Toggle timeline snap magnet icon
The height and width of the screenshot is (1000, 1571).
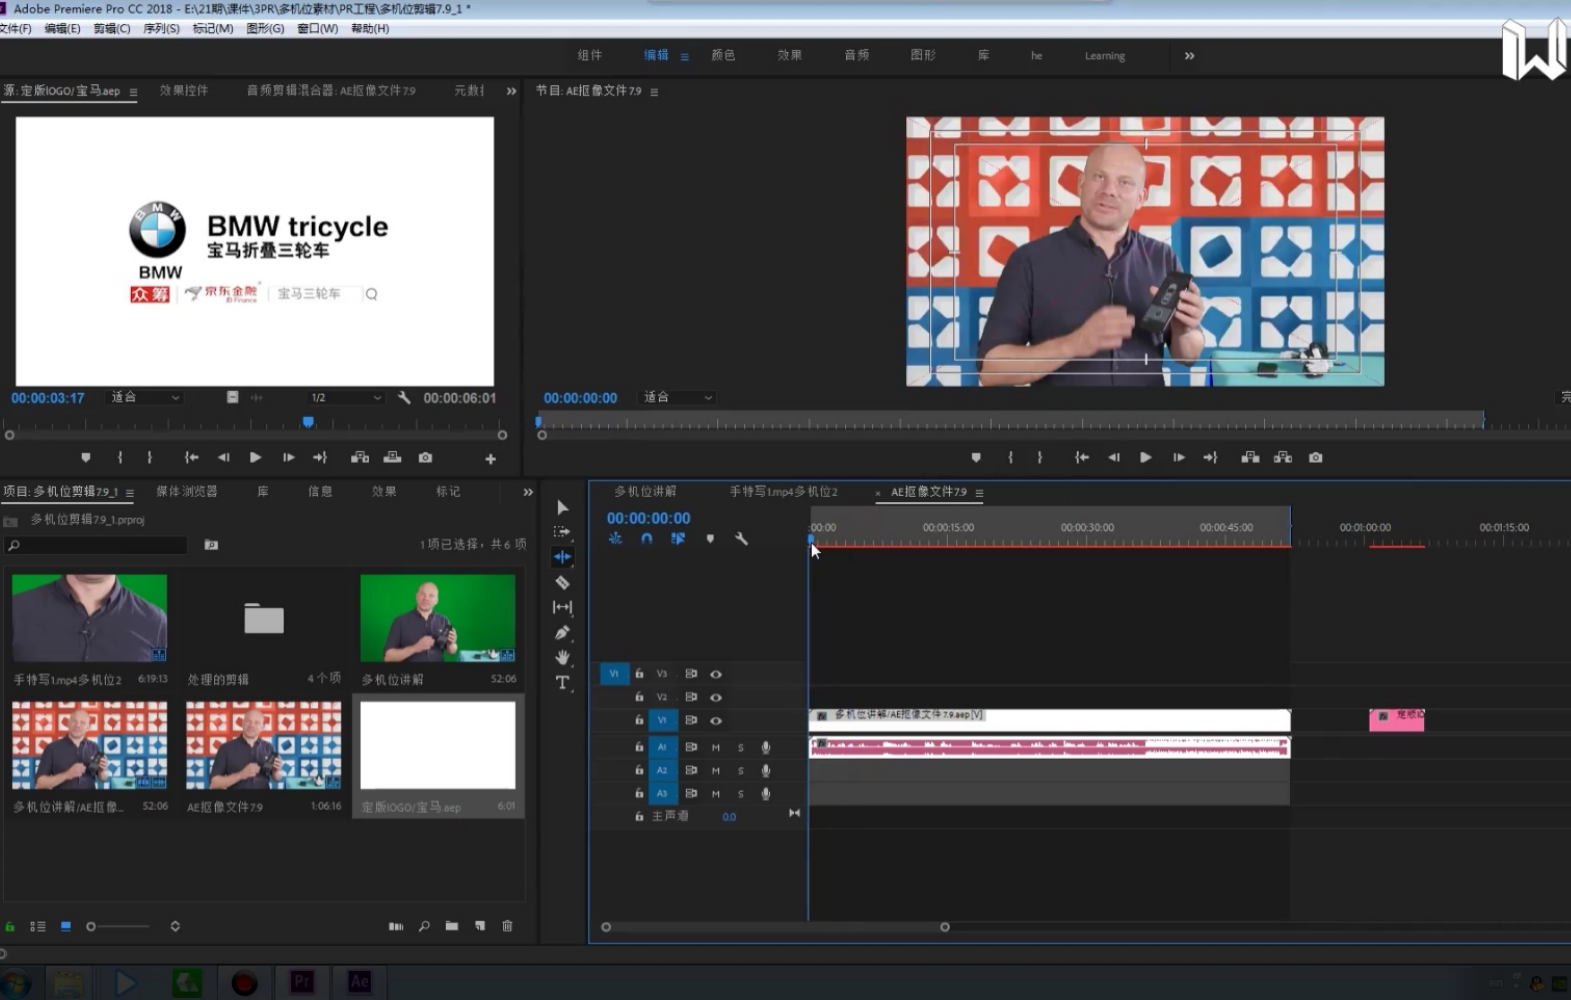(647, 538)
